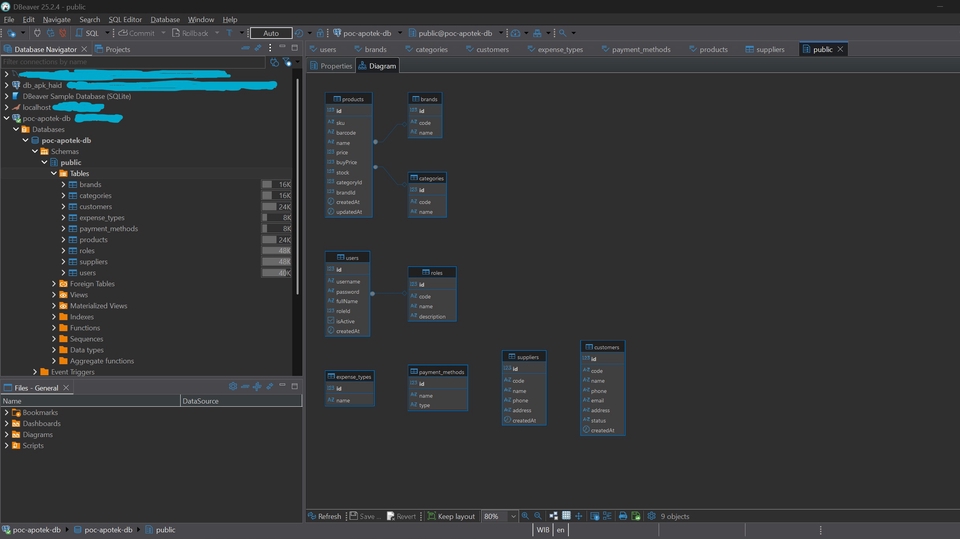
Task: Expand the Foreign Tables folder
Action: point(54,284)
